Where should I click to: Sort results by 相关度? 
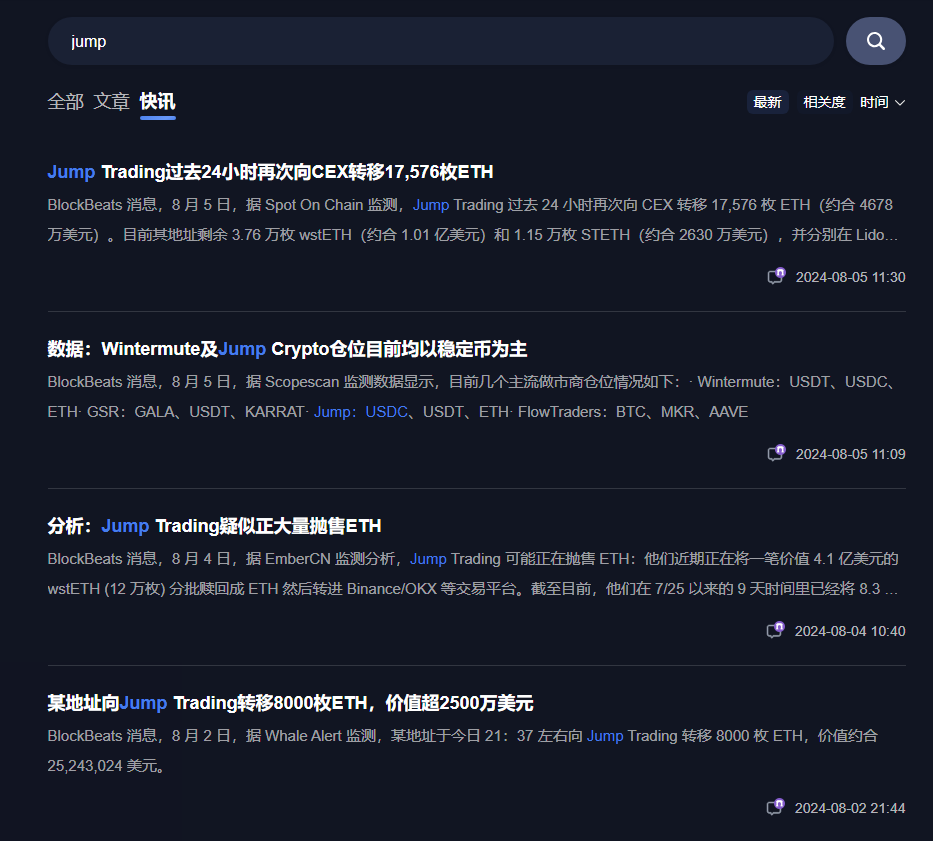[824, 102]
